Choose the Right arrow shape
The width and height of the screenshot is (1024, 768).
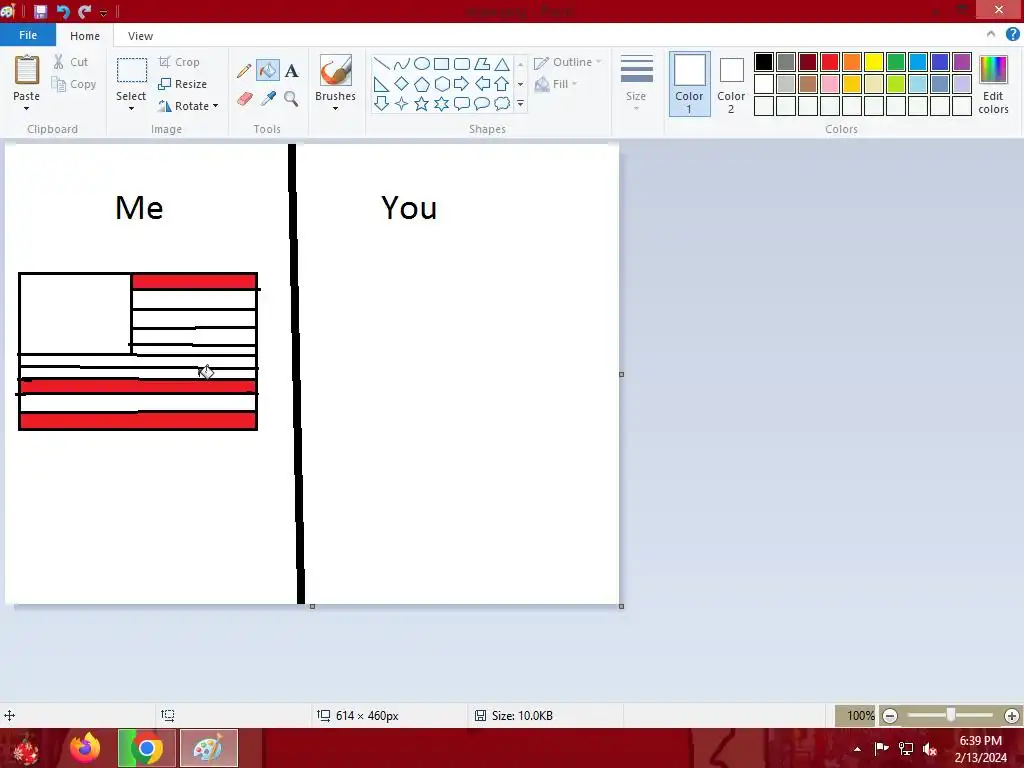click(x=462, y=84)
